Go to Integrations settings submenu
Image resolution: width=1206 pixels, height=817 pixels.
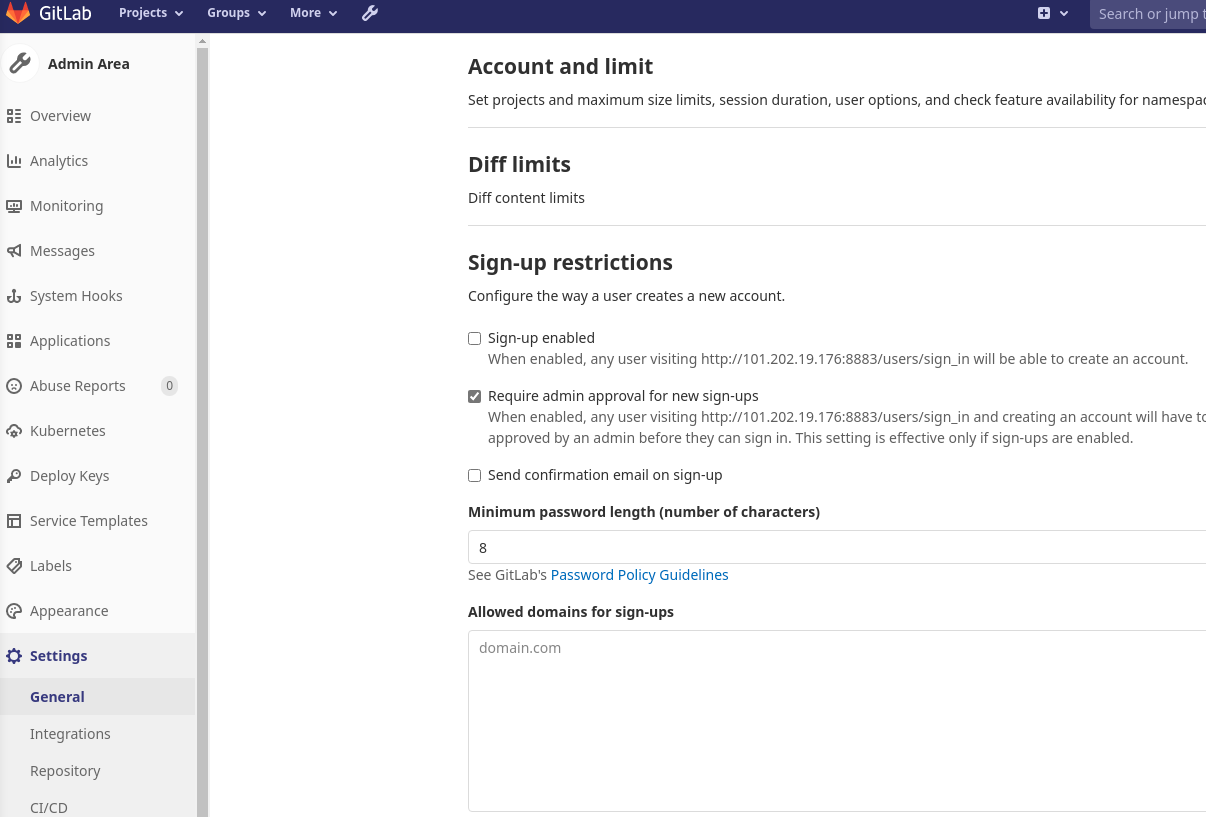70,734
